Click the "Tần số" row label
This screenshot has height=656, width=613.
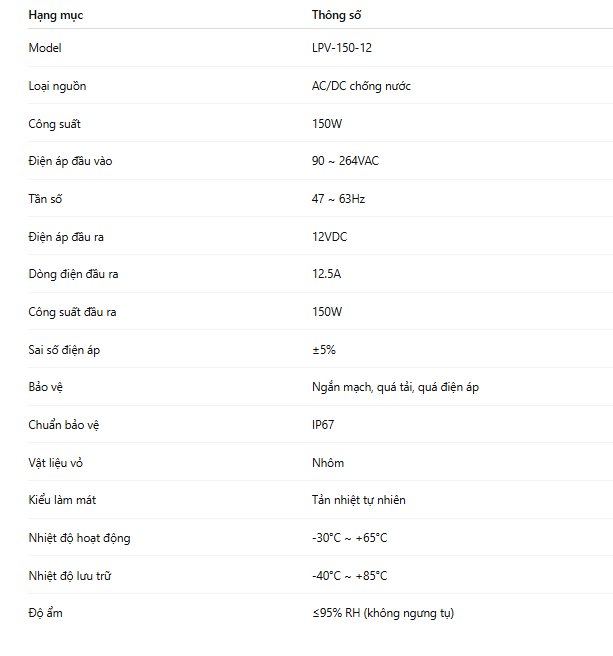pyautogui.click(x=46, y=199)
